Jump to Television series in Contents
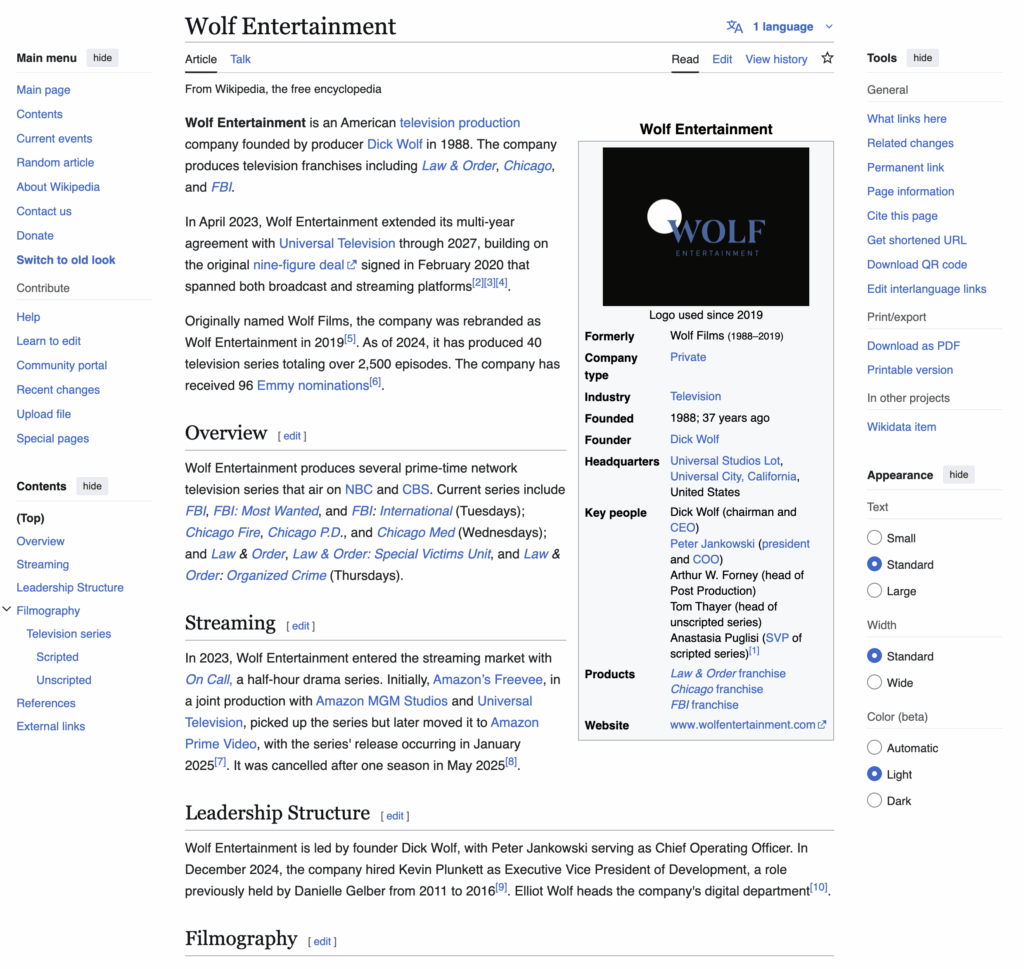The width and height of the screenshot is (1024, 969). coord(69,634)
